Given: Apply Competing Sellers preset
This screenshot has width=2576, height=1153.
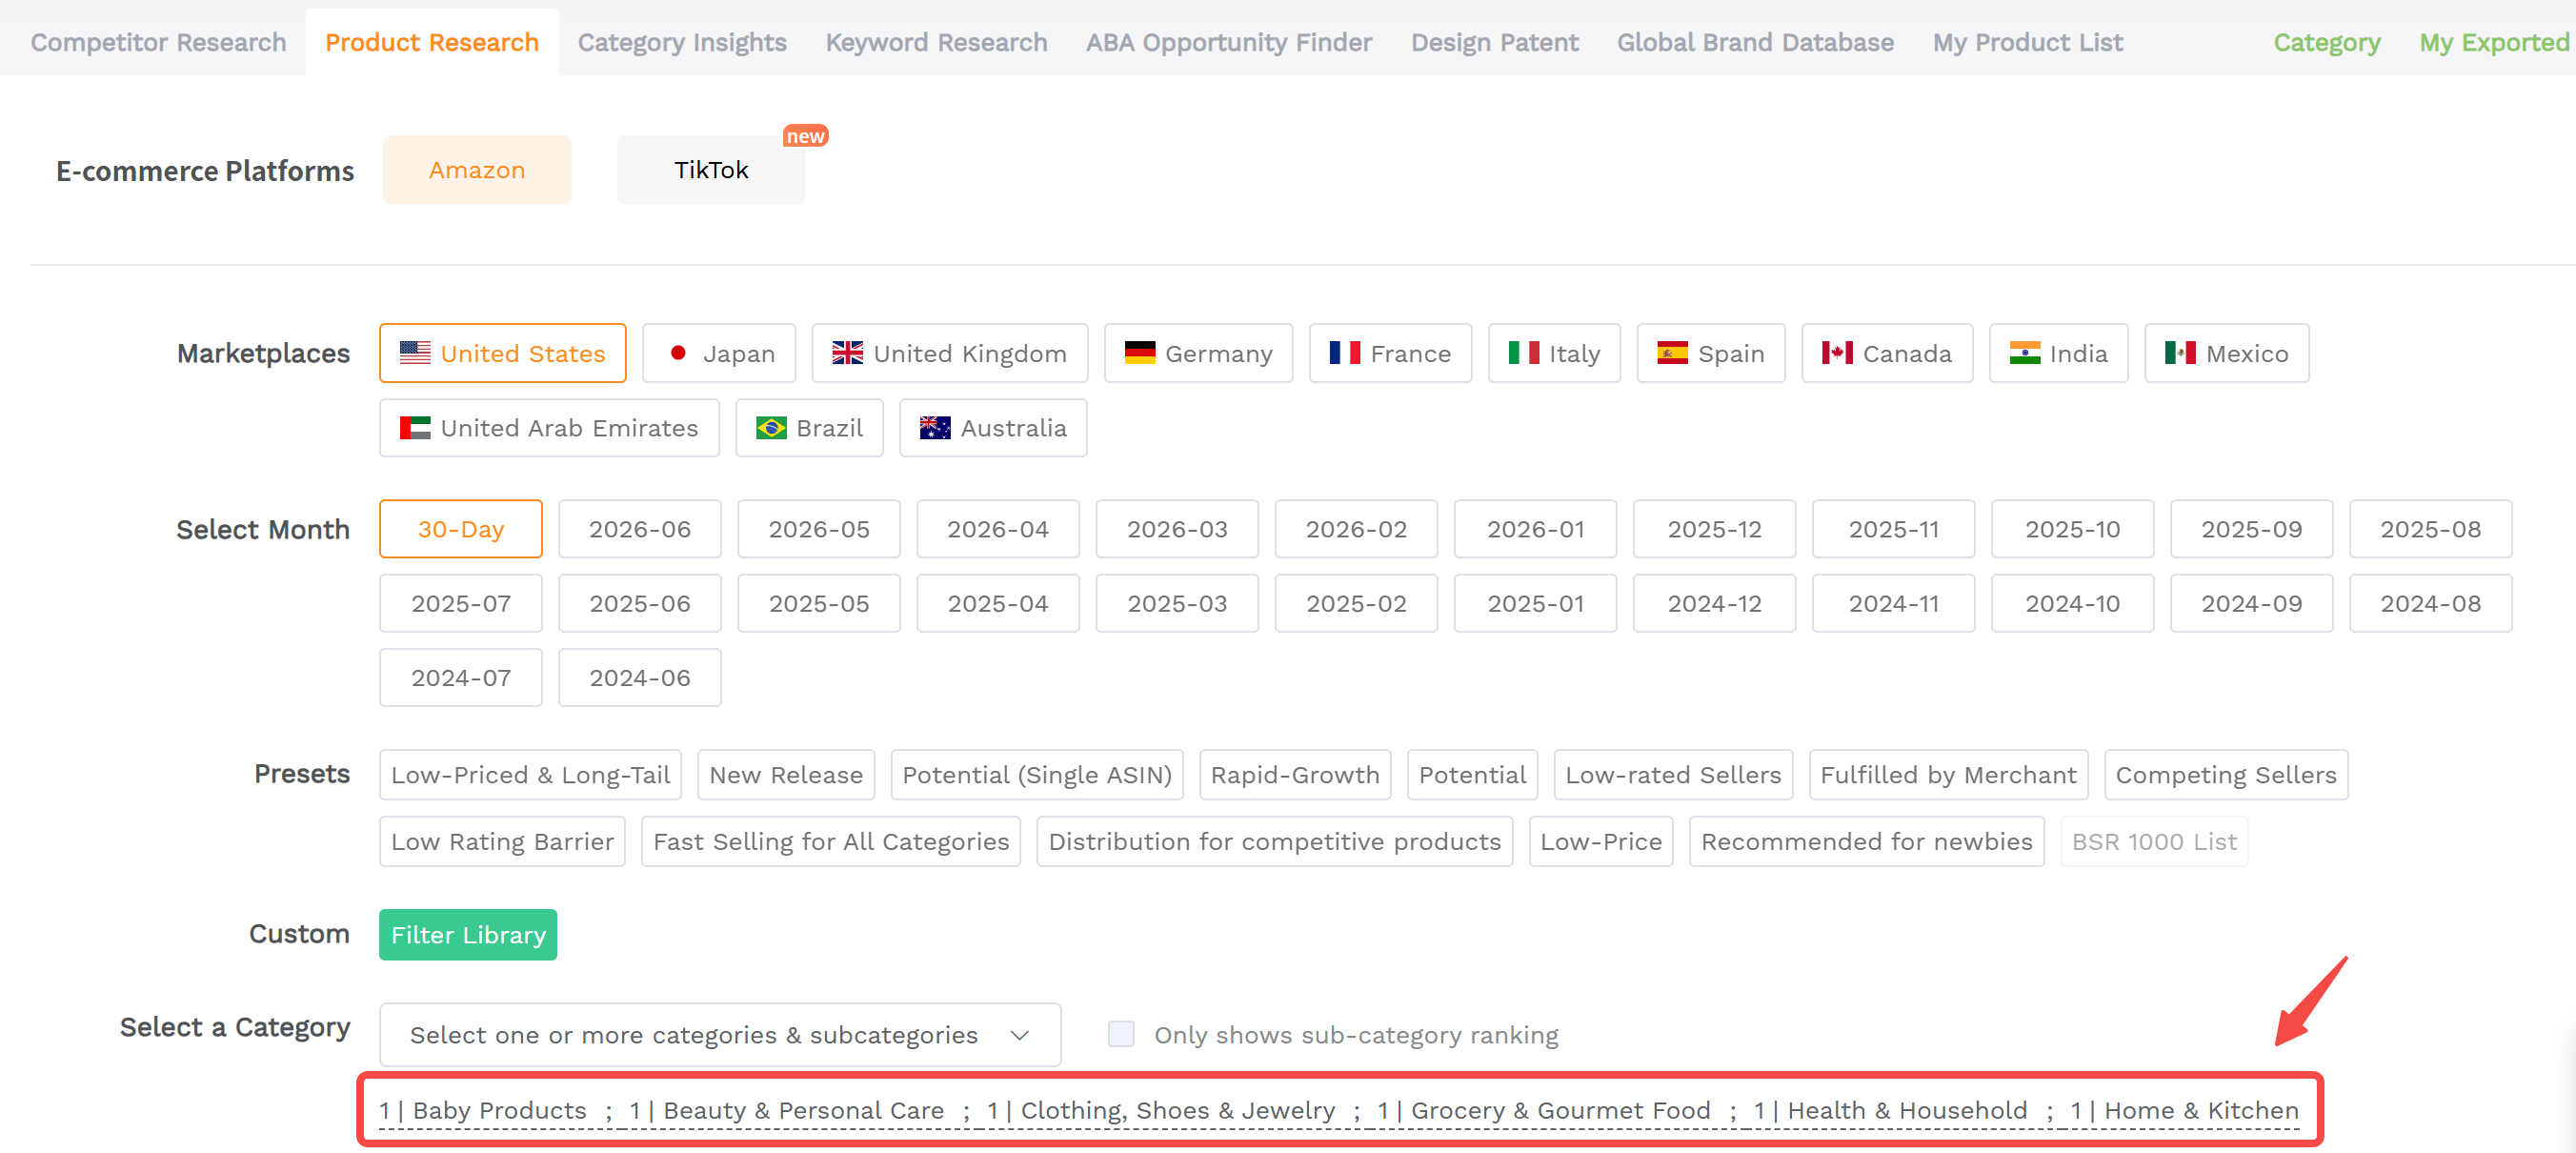Looking at the screenshot, I should tap(2226, 775).
